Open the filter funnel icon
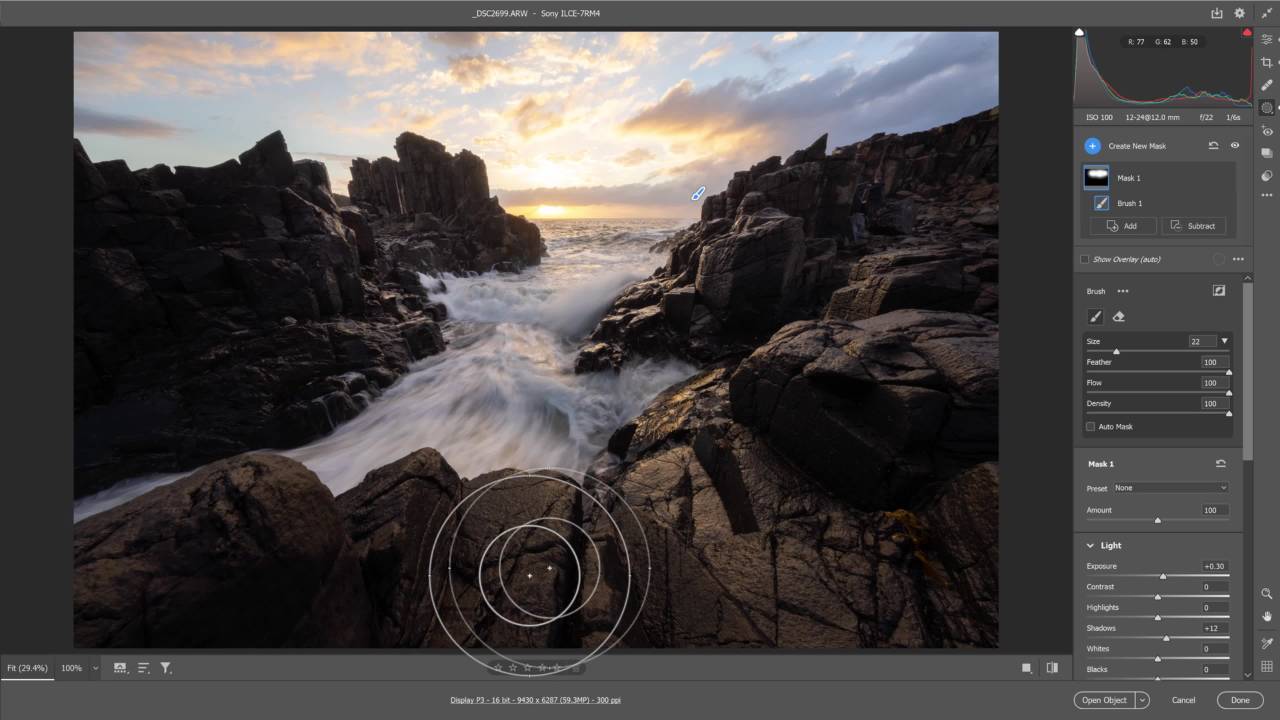 pos(166,668)
